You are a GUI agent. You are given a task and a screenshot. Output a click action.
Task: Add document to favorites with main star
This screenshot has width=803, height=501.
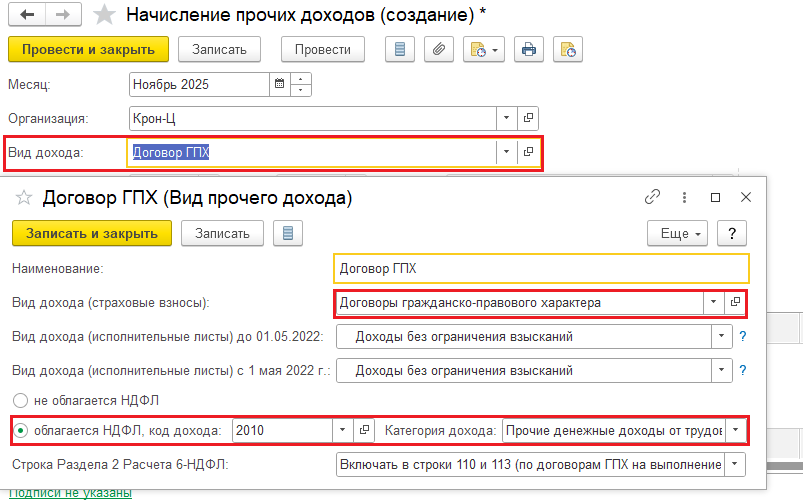point(104,15)
